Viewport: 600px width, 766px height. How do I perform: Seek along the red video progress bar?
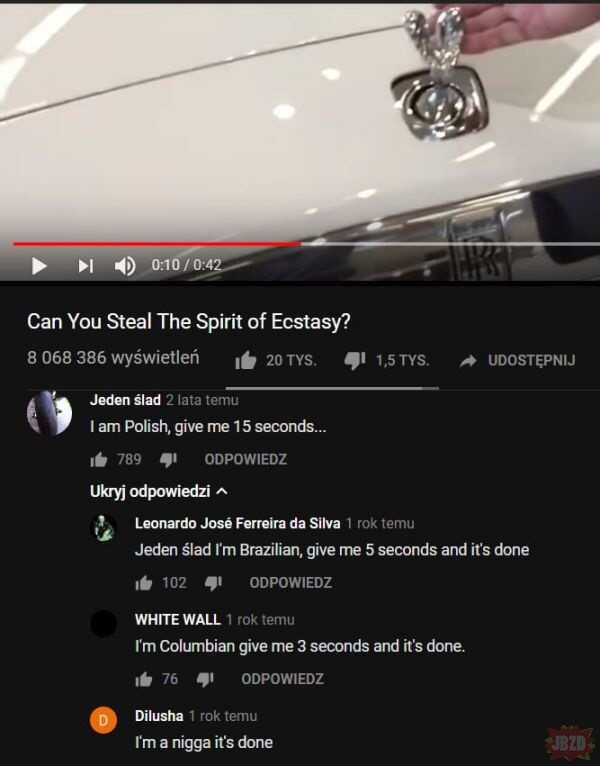tap(300, 243)
